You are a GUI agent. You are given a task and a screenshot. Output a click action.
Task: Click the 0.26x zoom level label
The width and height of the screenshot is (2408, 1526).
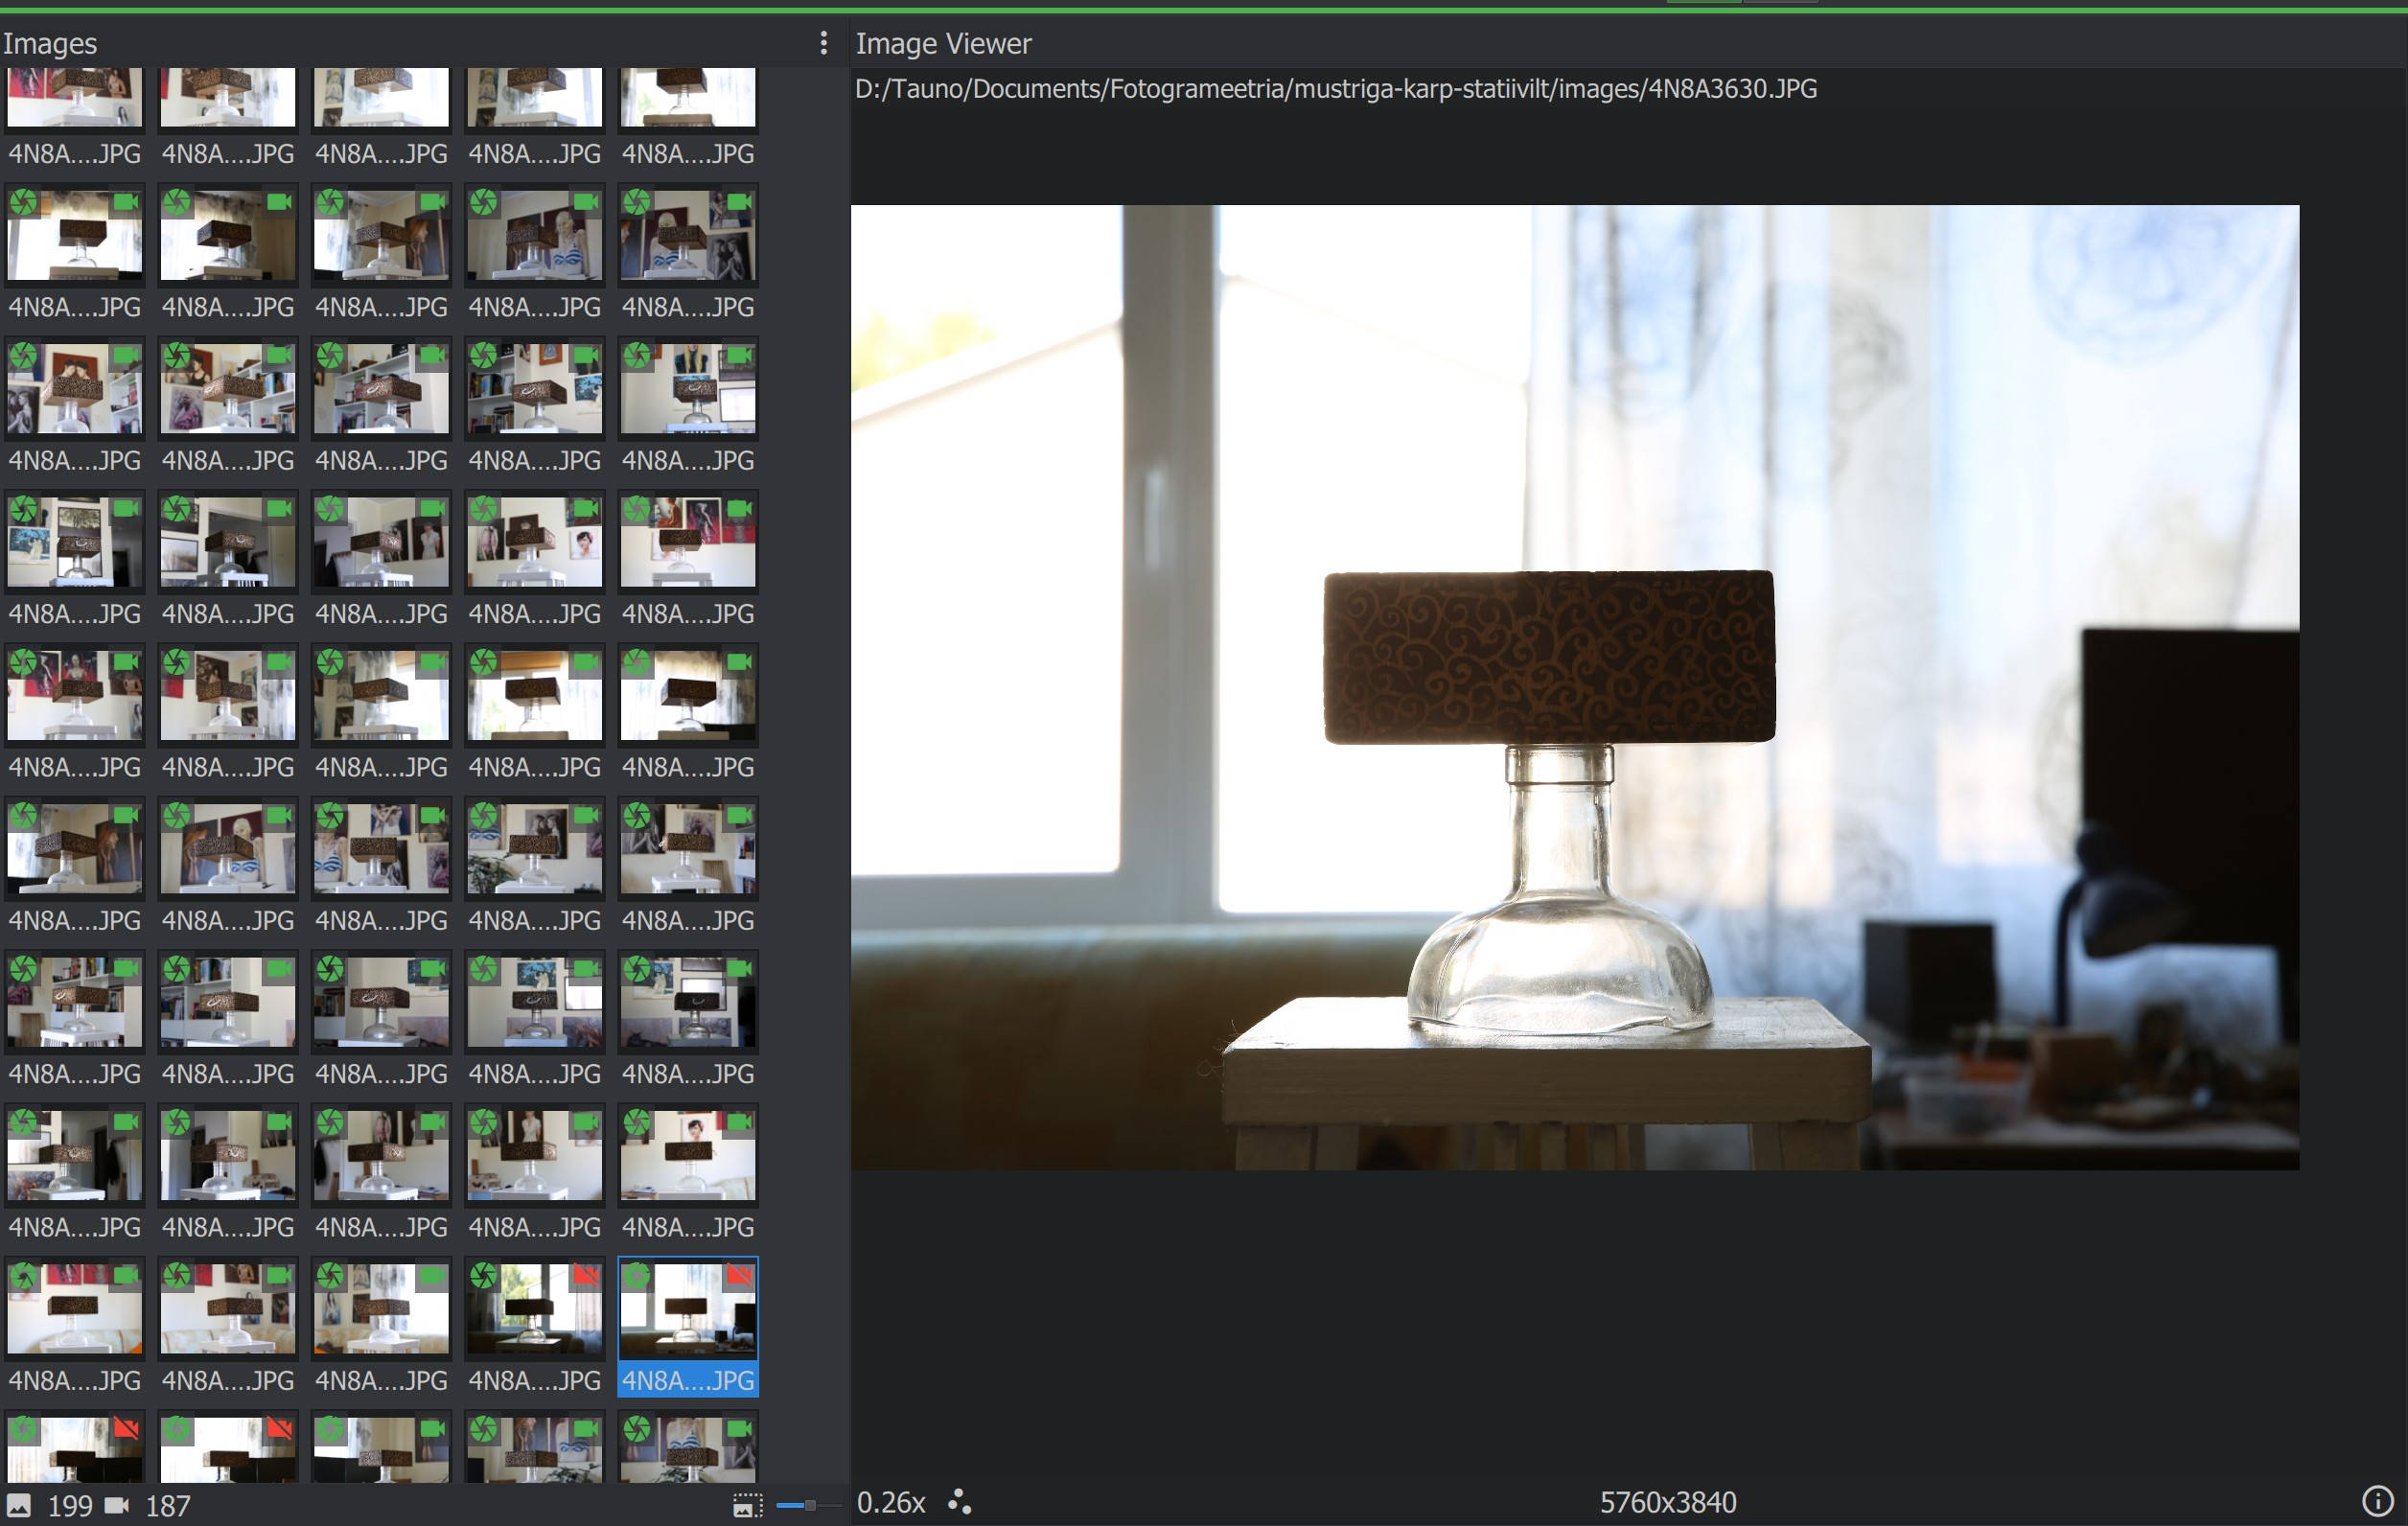coord(891,1502)
